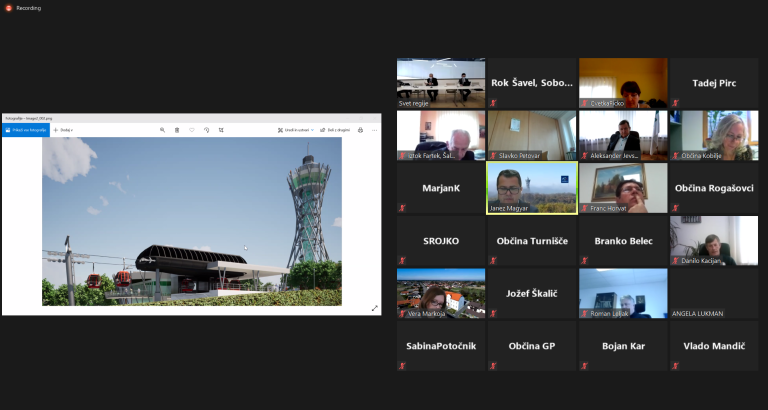This screenshot has height=410, width=768.
Task: Click "Deli z drugimi" share button
Action: [x=335, y=130]
